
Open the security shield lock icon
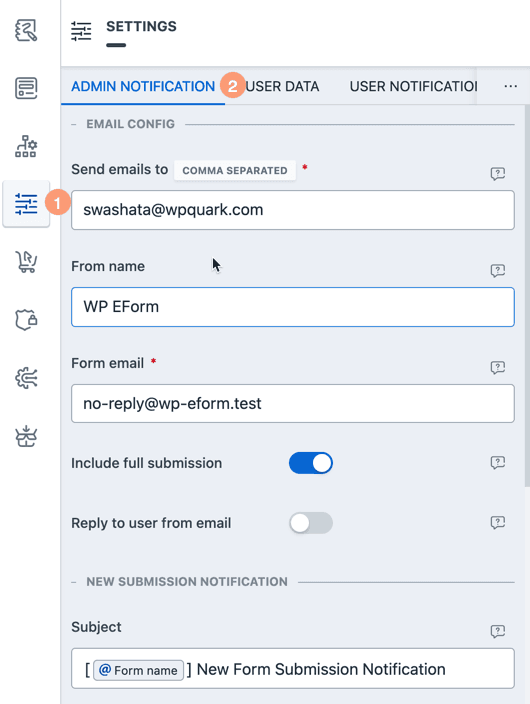click(x=26, y=320)
